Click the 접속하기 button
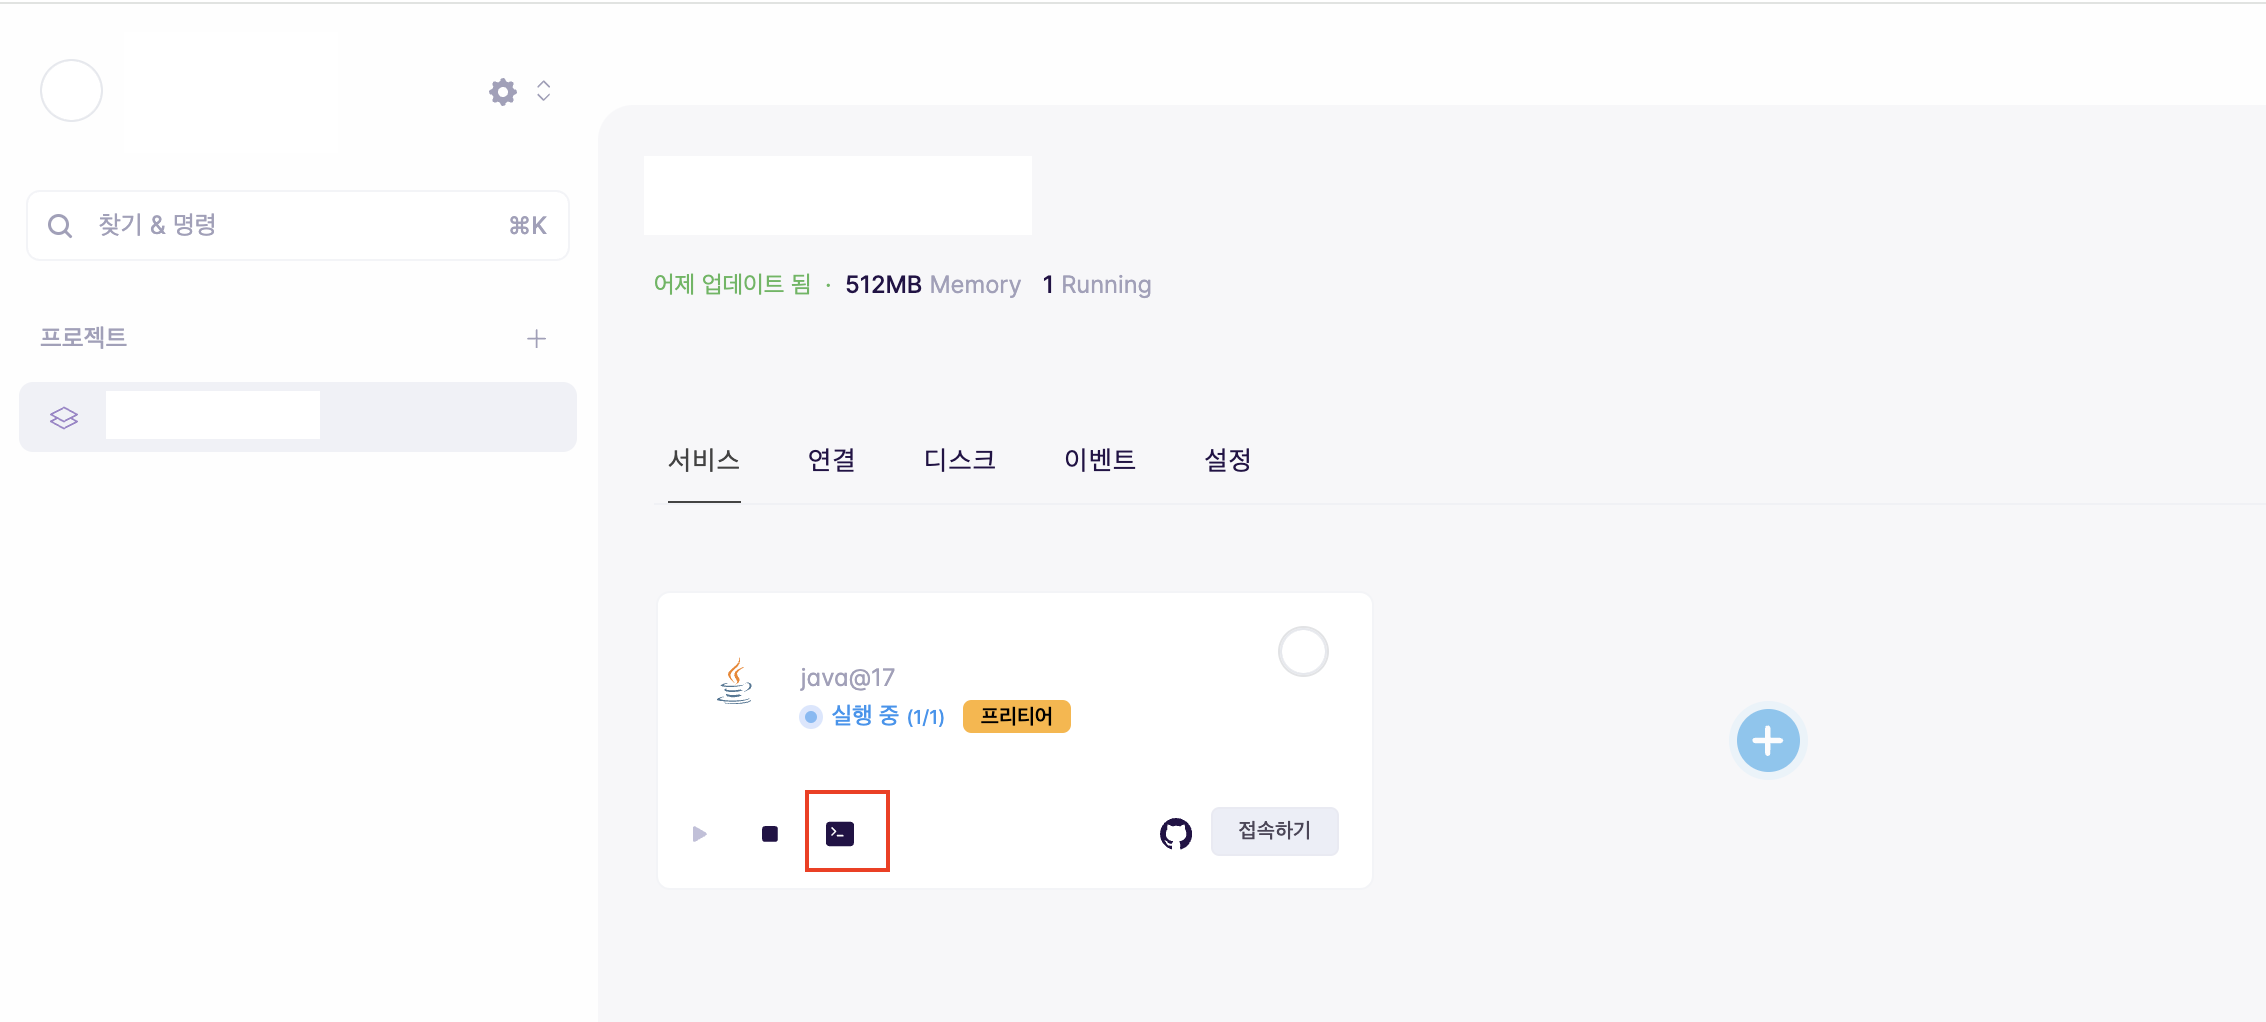The width and height of the screenshot is (2266, 1022). (1275, 831)
